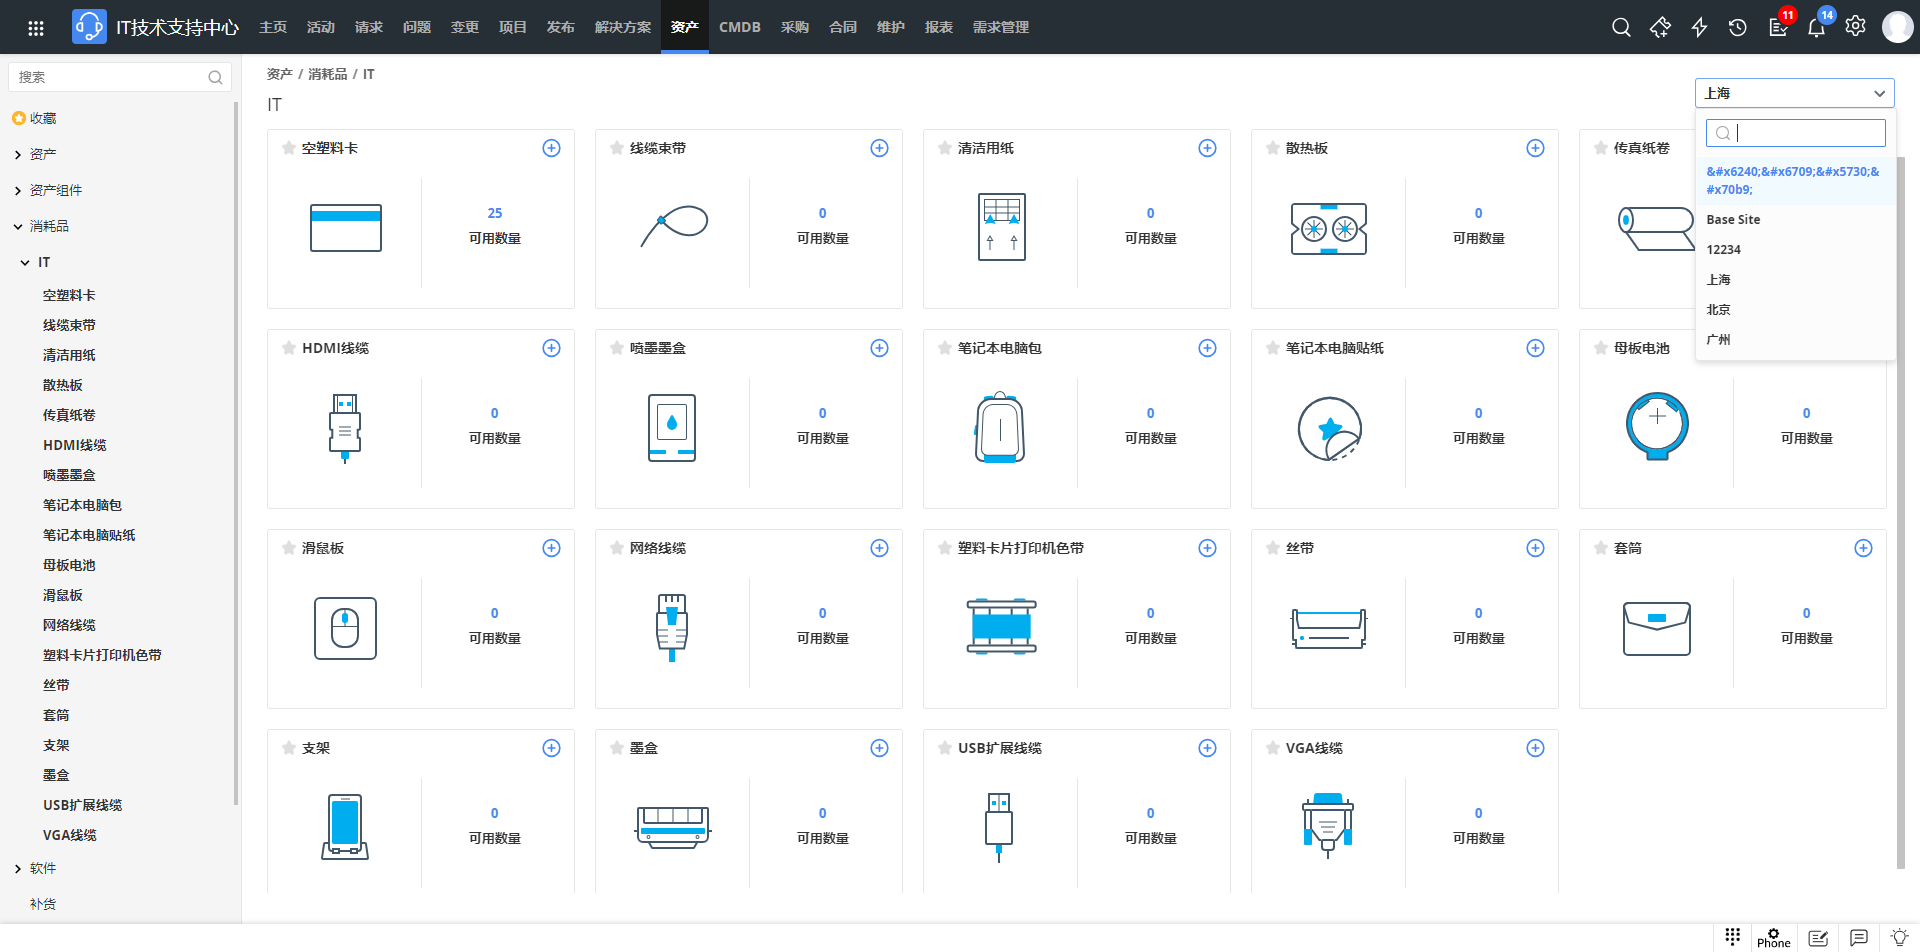Click the plus icon on 散热板 card
This screenshot has height=952, width=1920.
(x=1535, y=148)
